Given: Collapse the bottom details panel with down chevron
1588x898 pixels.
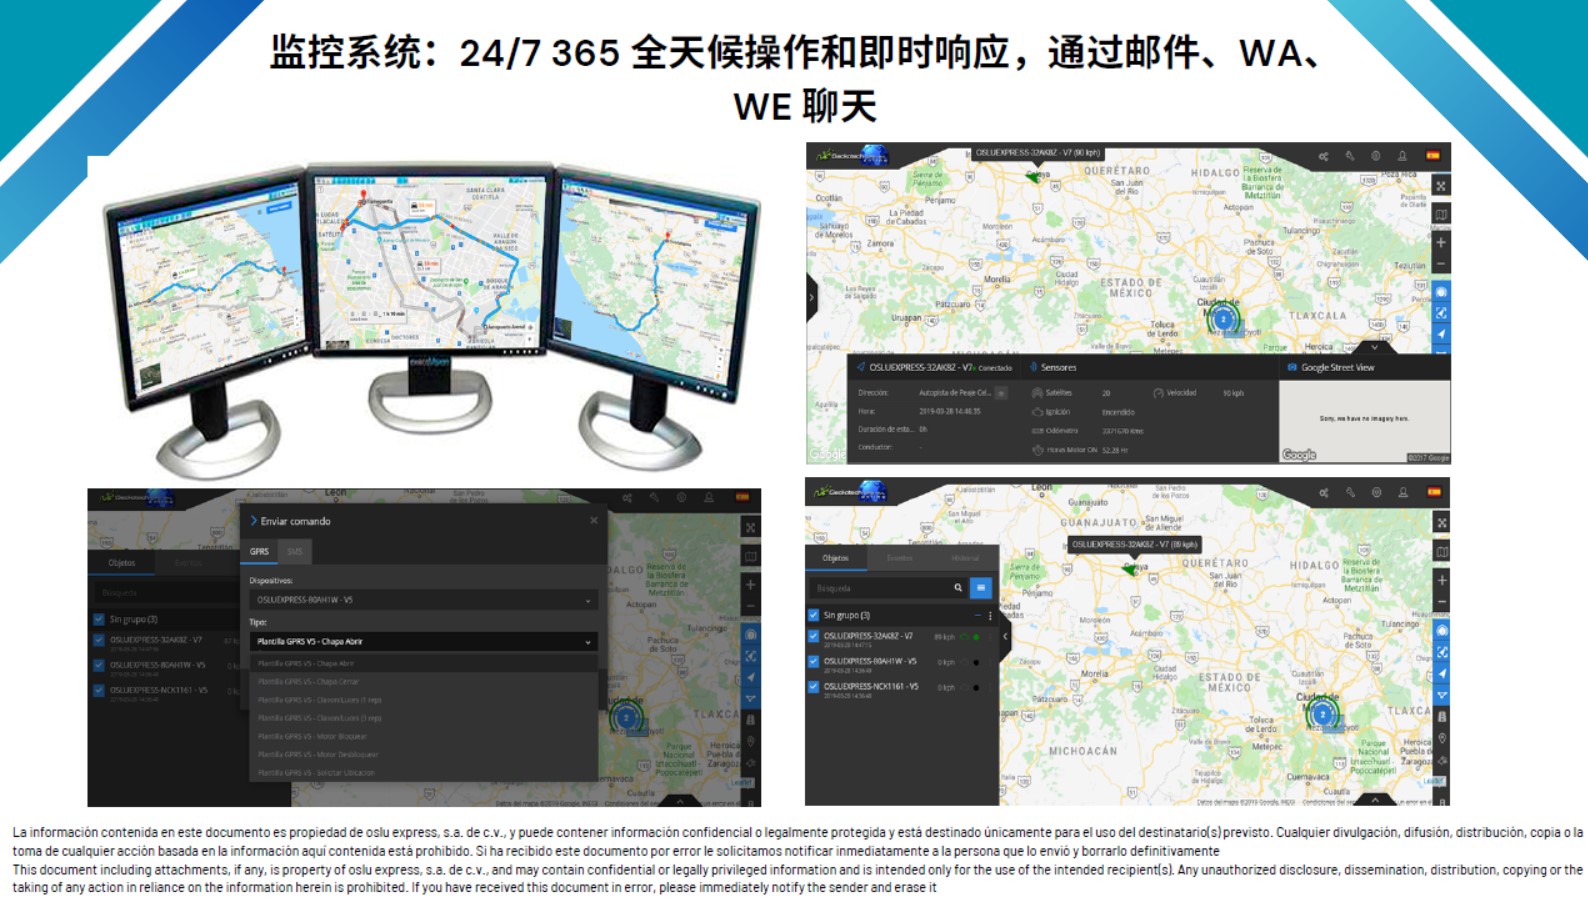Looking at the screenshot, I should pos(1374,347).
